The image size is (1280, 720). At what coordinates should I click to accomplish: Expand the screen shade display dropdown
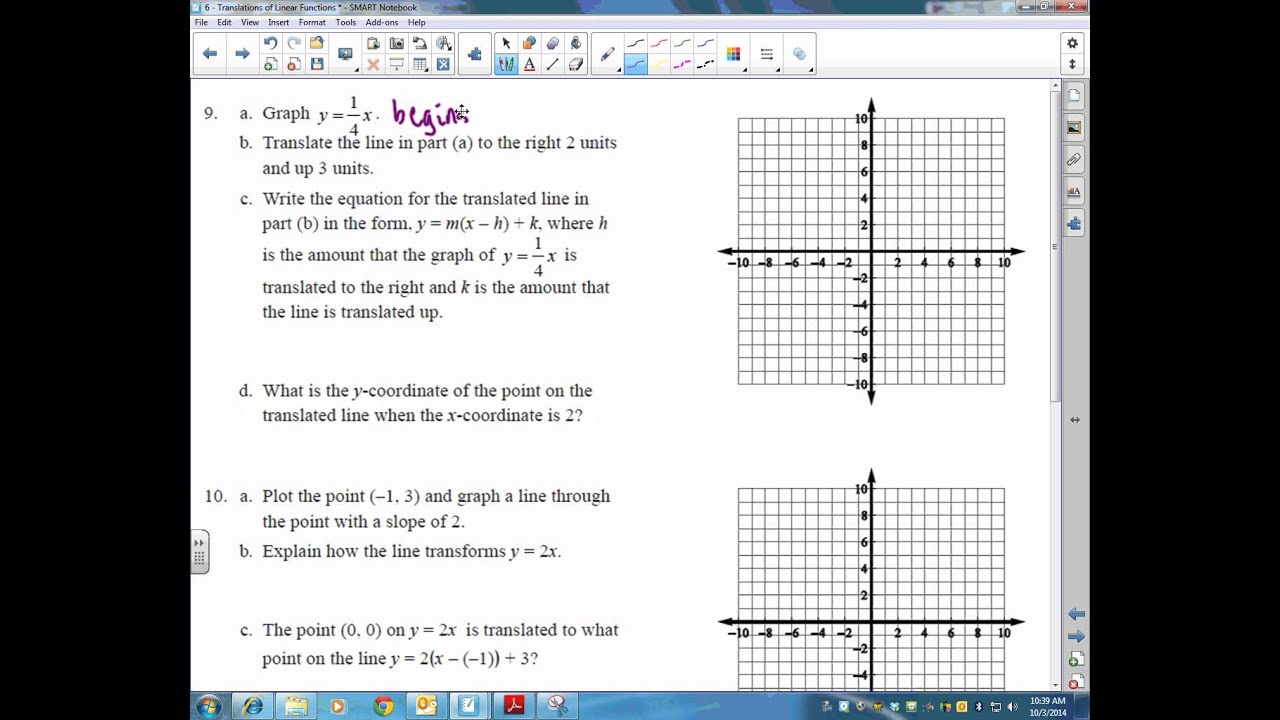[x=346, y=54]
